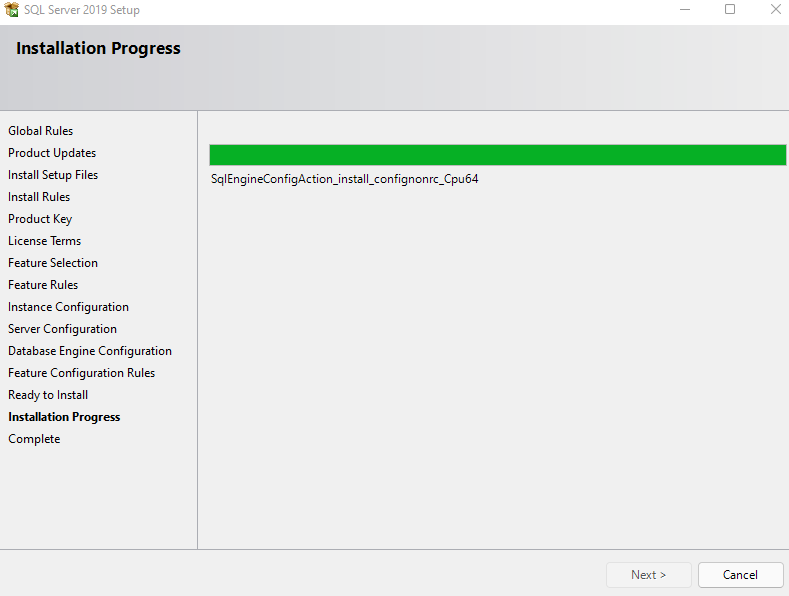Select the Install Rules step
The height and width of the screenshot is (596, 789).
(39, 197)
